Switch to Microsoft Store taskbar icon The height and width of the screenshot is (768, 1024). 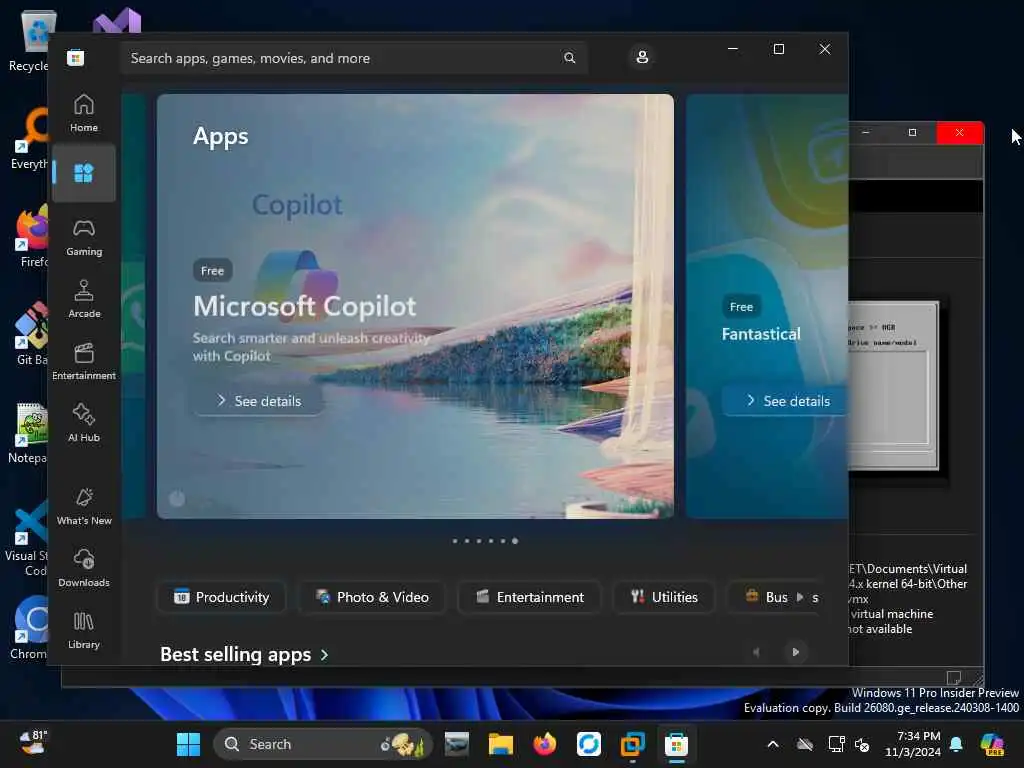[676, 744]
